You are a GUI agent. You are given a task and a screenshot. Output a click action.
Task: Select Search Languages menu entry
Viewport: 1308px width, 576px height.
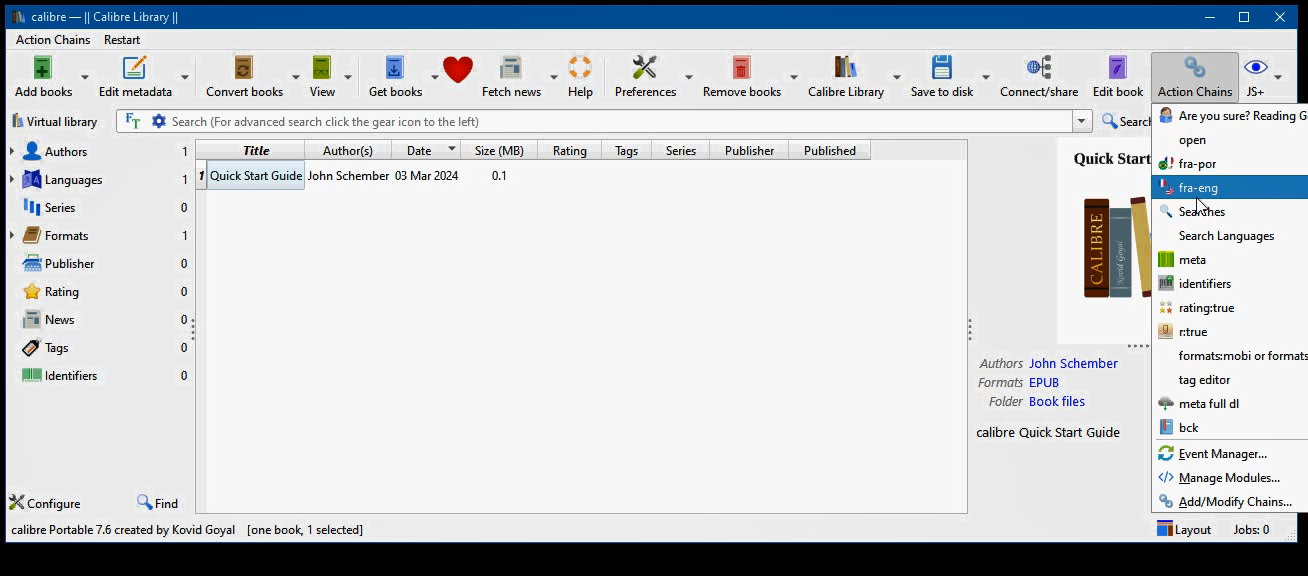click(1230, 235)
